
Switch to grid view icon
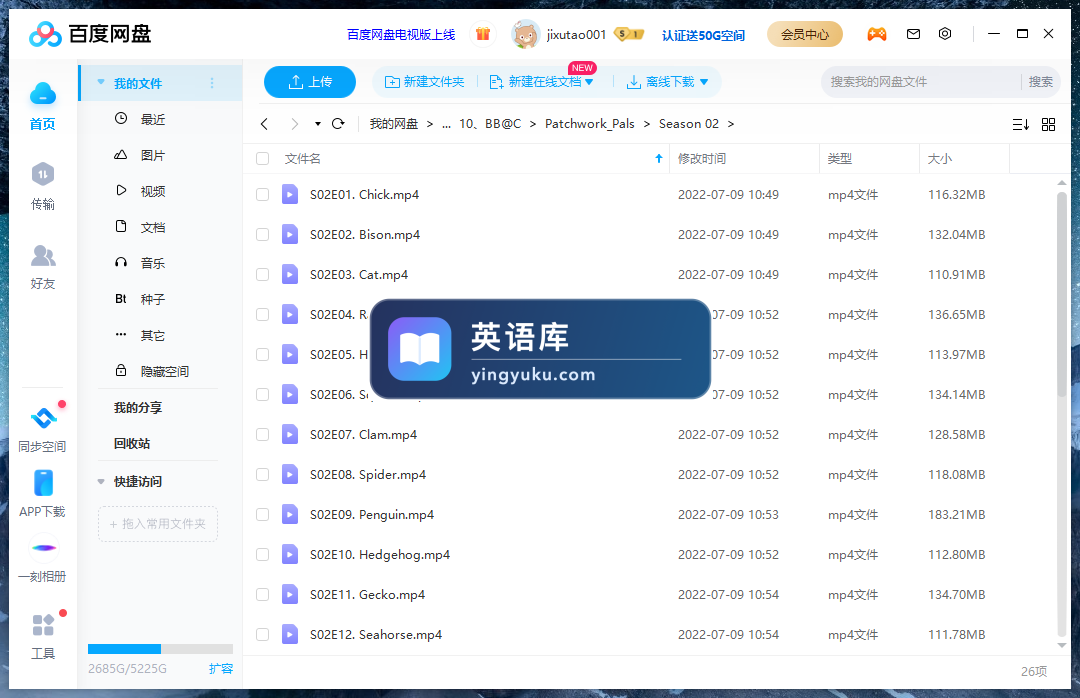(x=1048, y=125)
